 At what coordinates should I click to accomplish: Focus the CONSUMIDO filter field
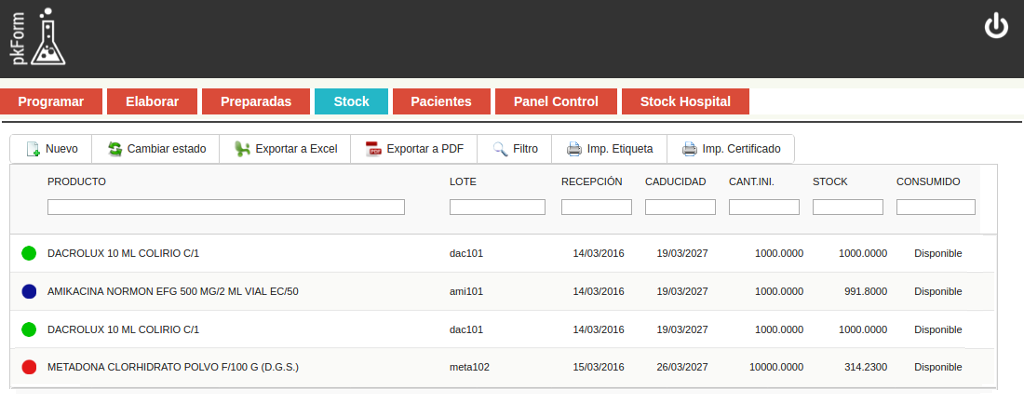(x=936, y=207)
